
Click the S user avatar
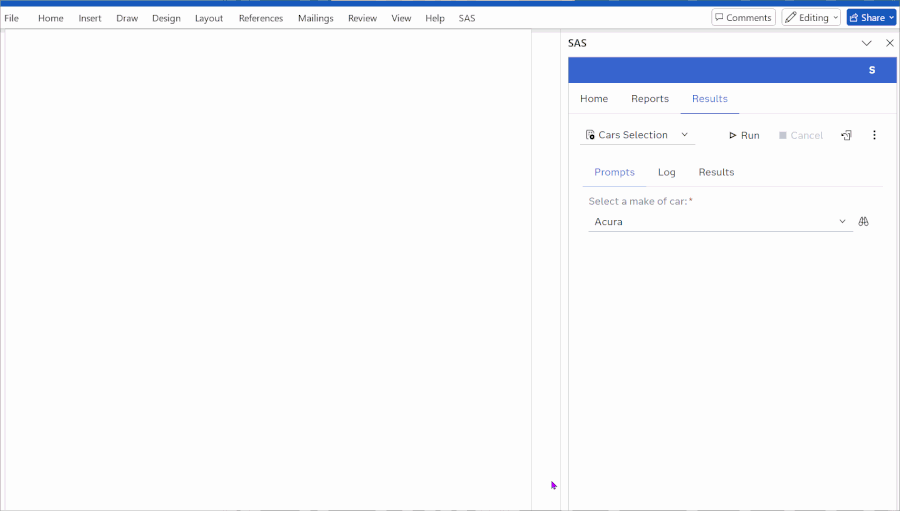coord(872,70)
